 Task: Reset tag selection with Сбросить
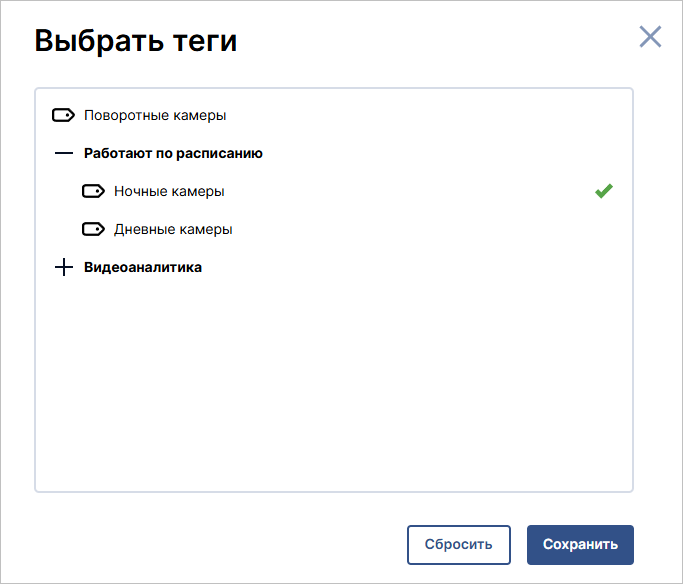point(459,545)
